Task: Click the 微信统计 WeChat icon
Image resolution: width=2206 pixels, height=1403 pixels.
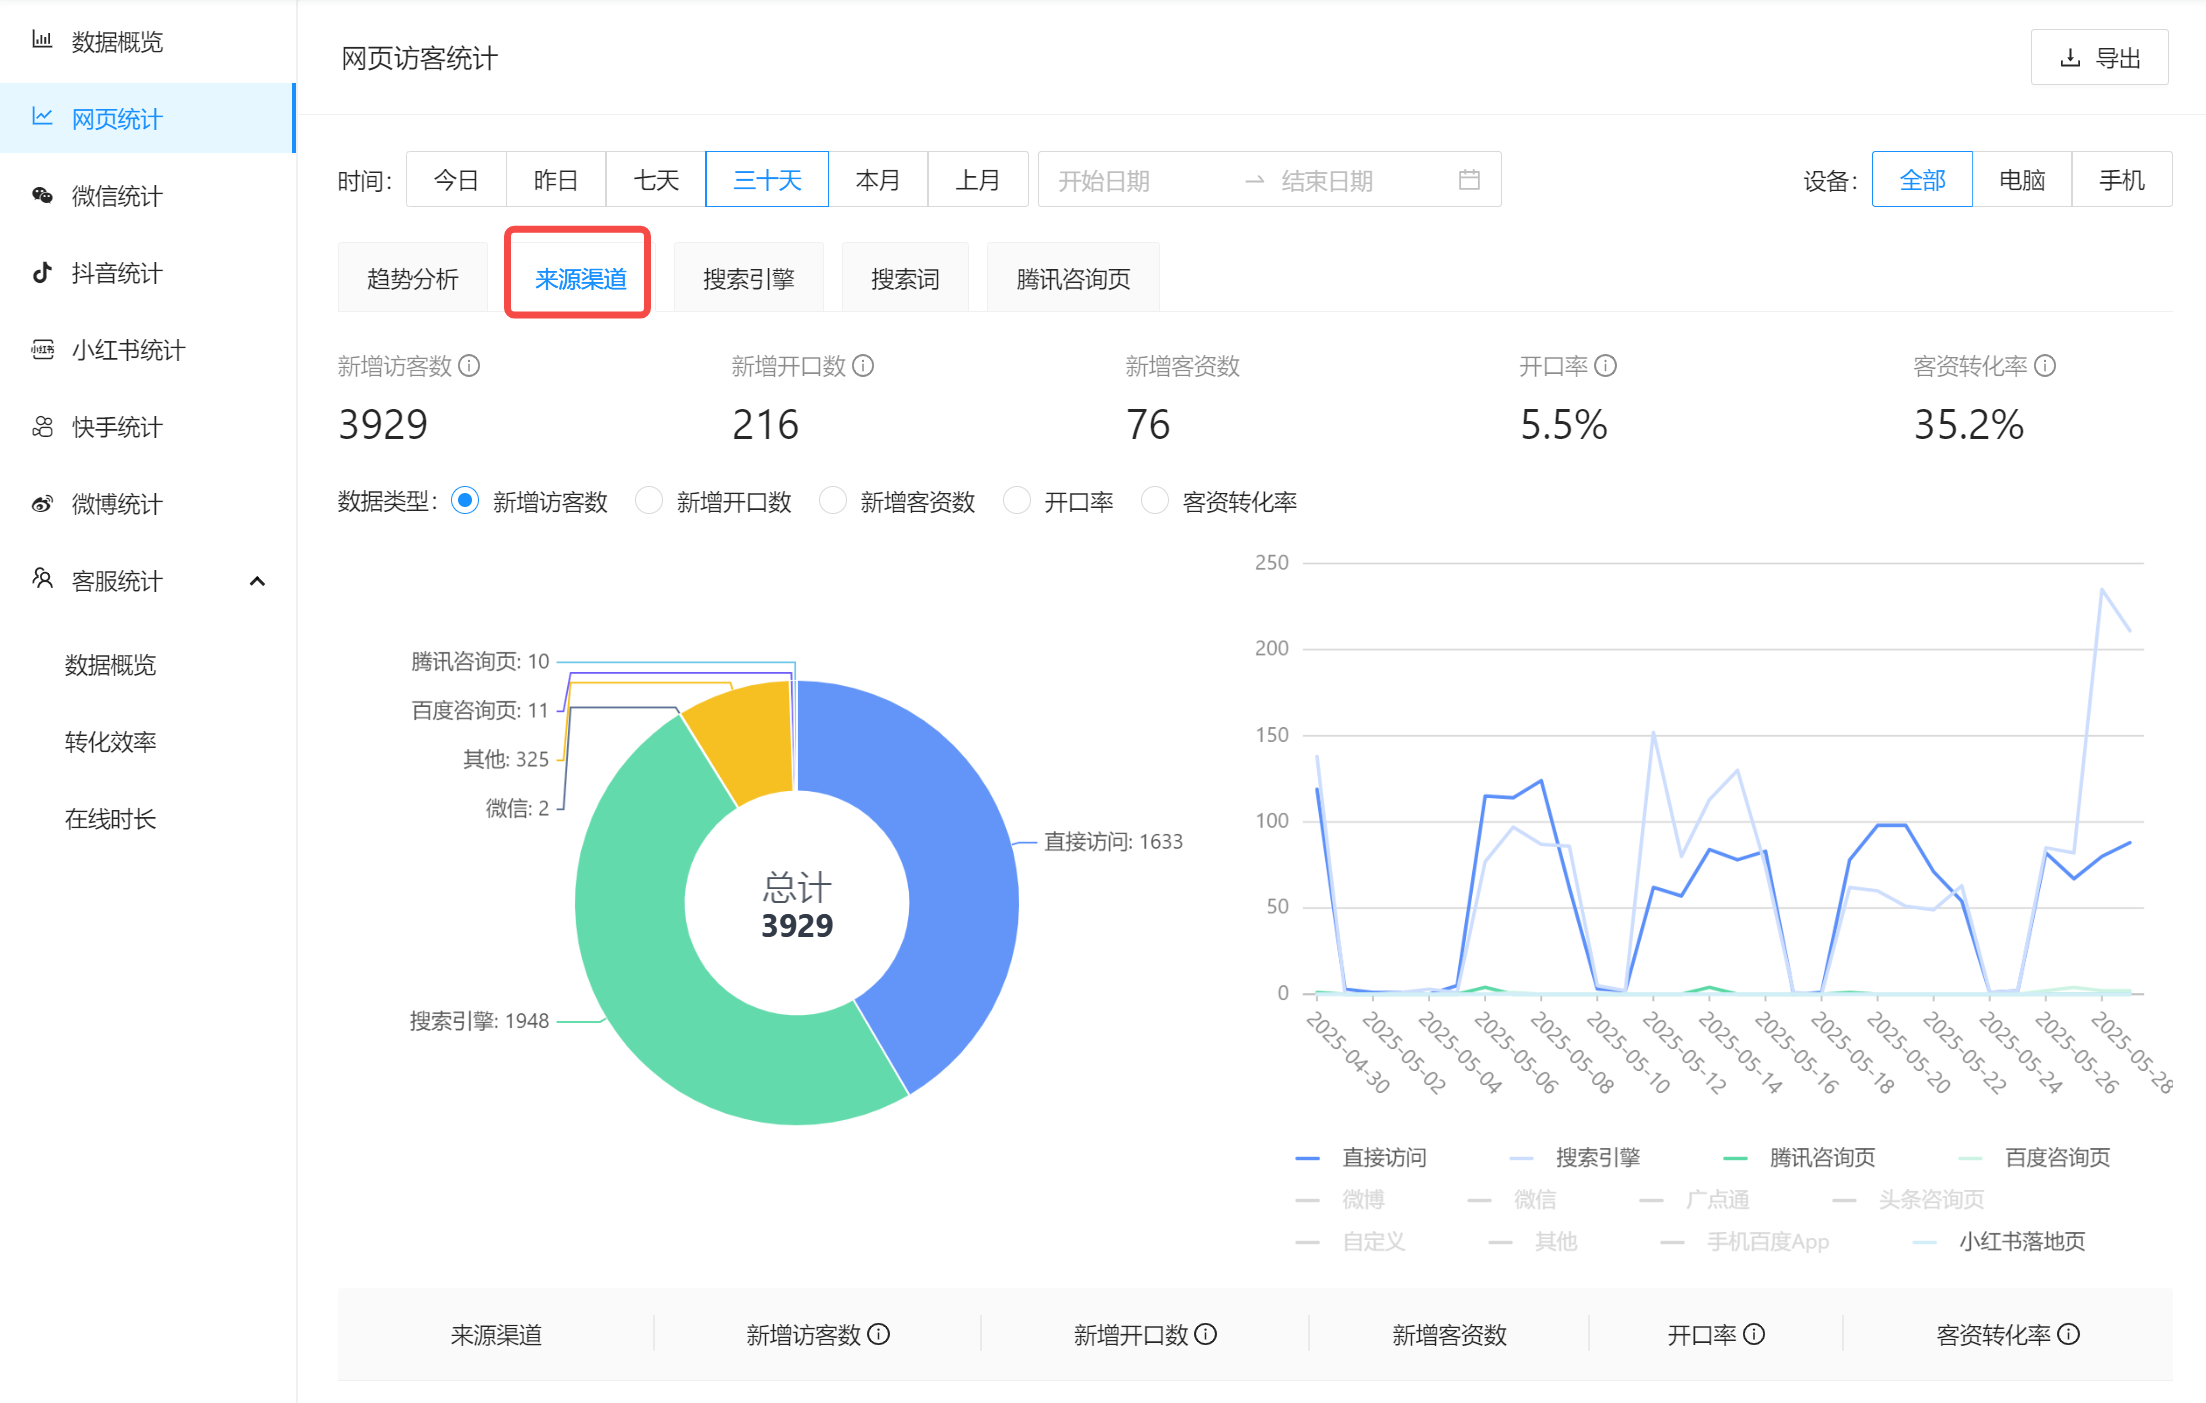Action: 42,196
